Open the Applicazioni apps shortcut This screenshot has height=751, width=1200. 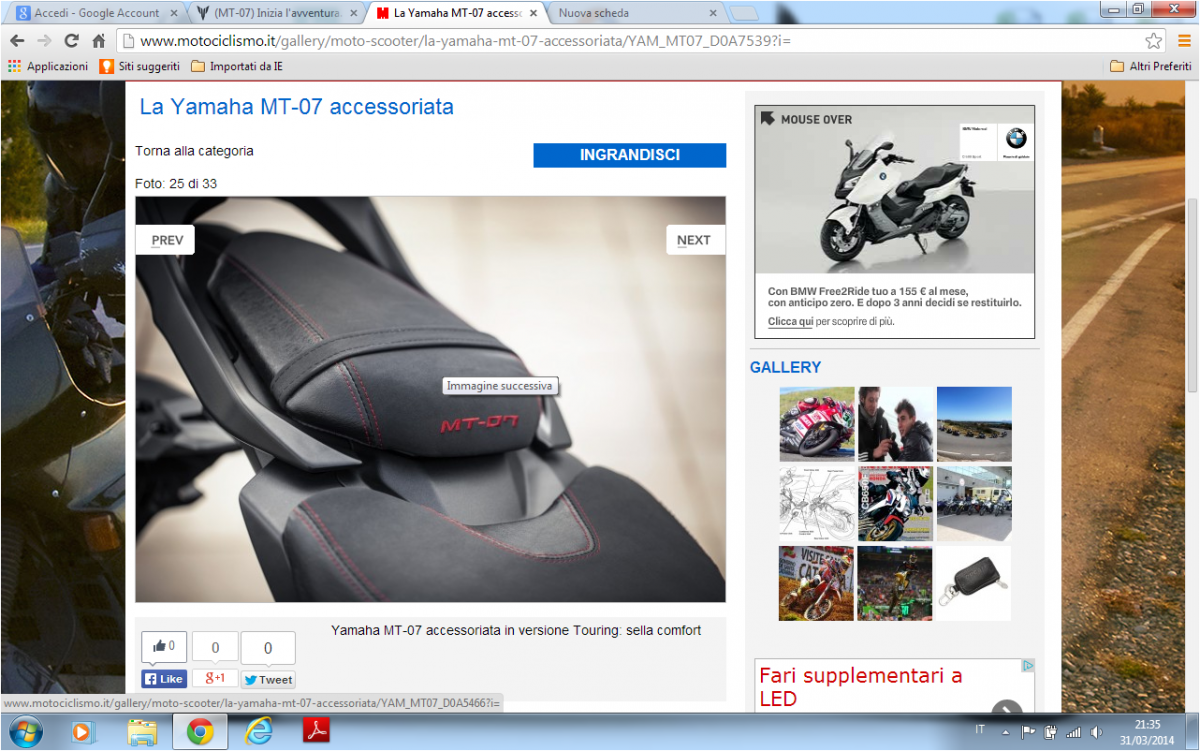48,66
